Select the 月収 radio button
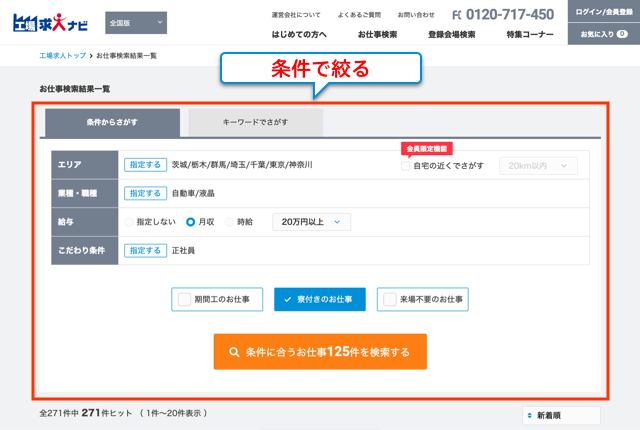The height and width of the screenshot is (430, 640). pyautogui.click(x=191, y=222)
